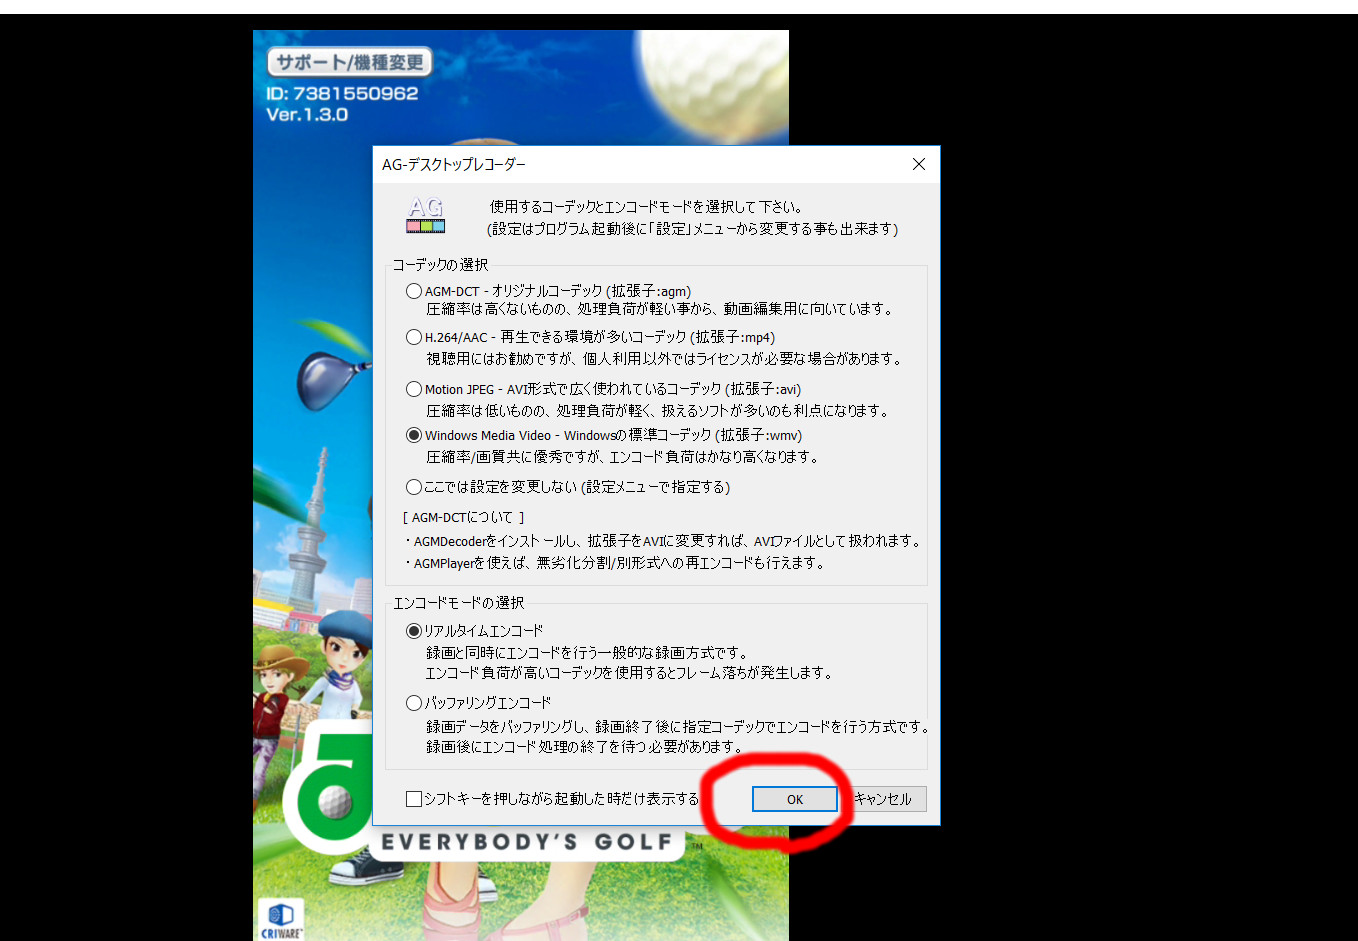Enable the シフトキーを押しながら起動 checkbox
1358x941 pixels.
pos(414,799)
